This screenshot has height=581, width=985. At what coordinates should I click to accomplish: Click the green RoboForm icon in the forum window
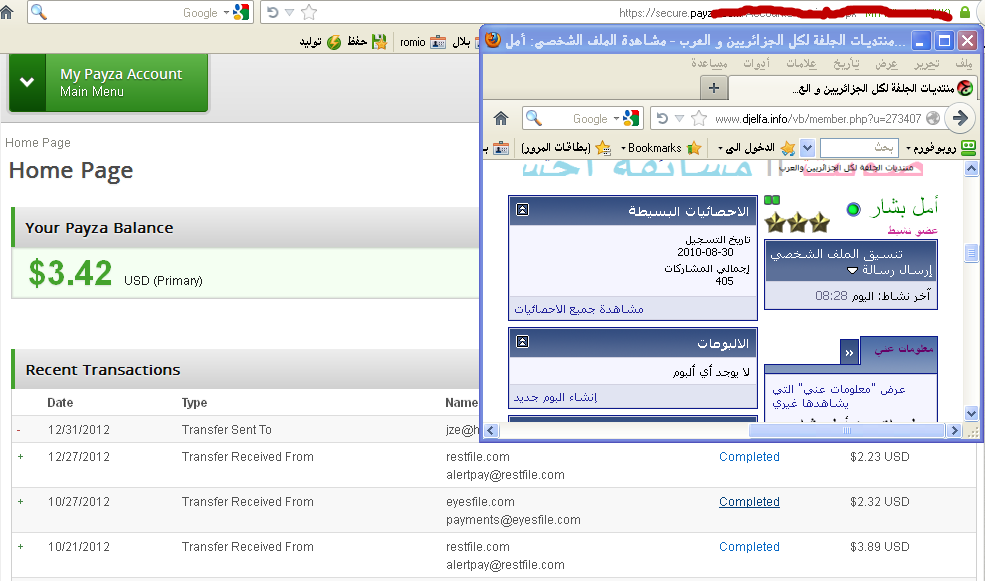969,148
